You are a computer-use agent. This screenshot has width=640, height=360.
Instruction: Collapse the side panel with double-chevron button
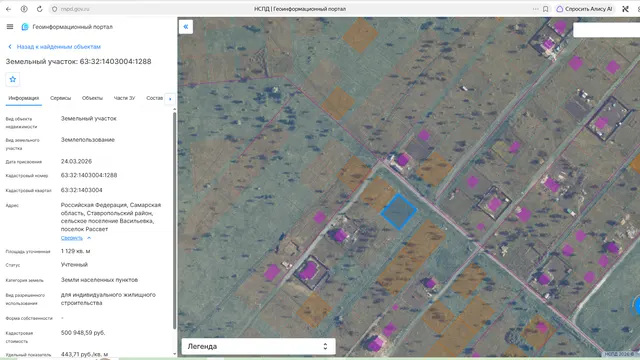186,27
